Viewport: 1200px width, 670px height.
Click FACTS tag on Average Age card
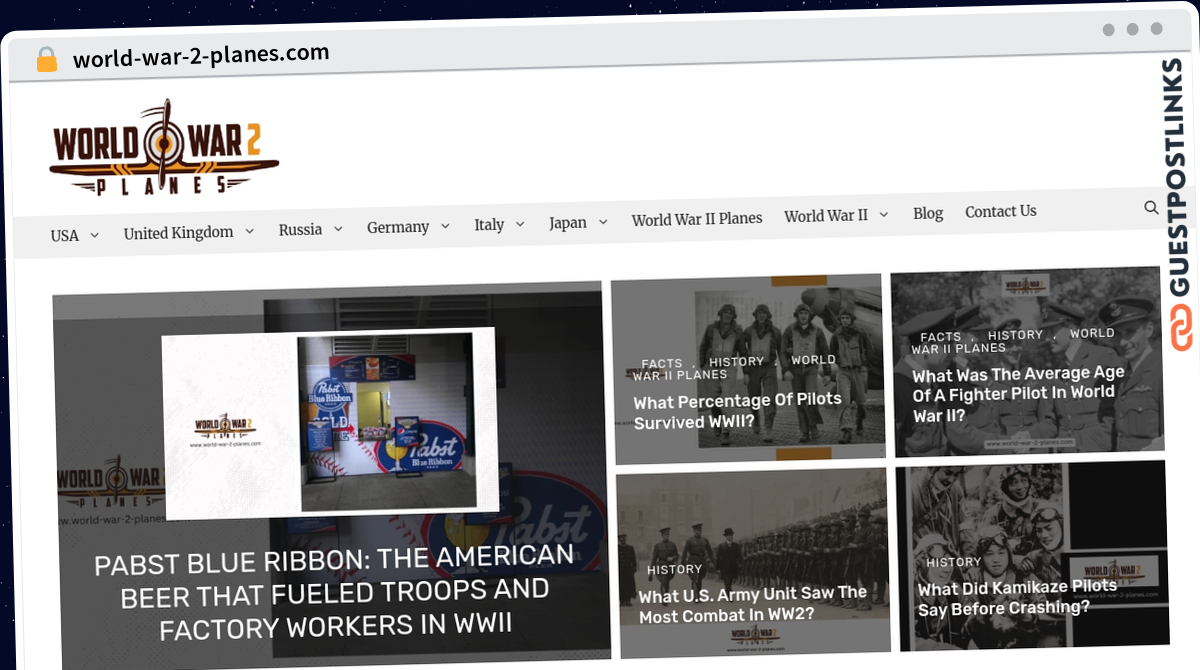coord(940,337)
